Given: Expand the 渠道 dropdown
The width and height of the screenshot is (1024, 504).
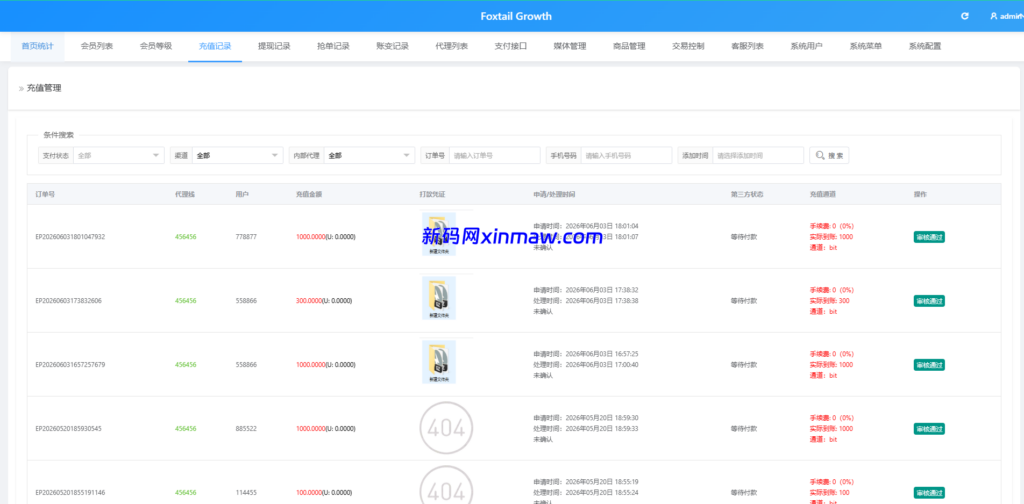Looking at the screenshot, I should point(237,155).
